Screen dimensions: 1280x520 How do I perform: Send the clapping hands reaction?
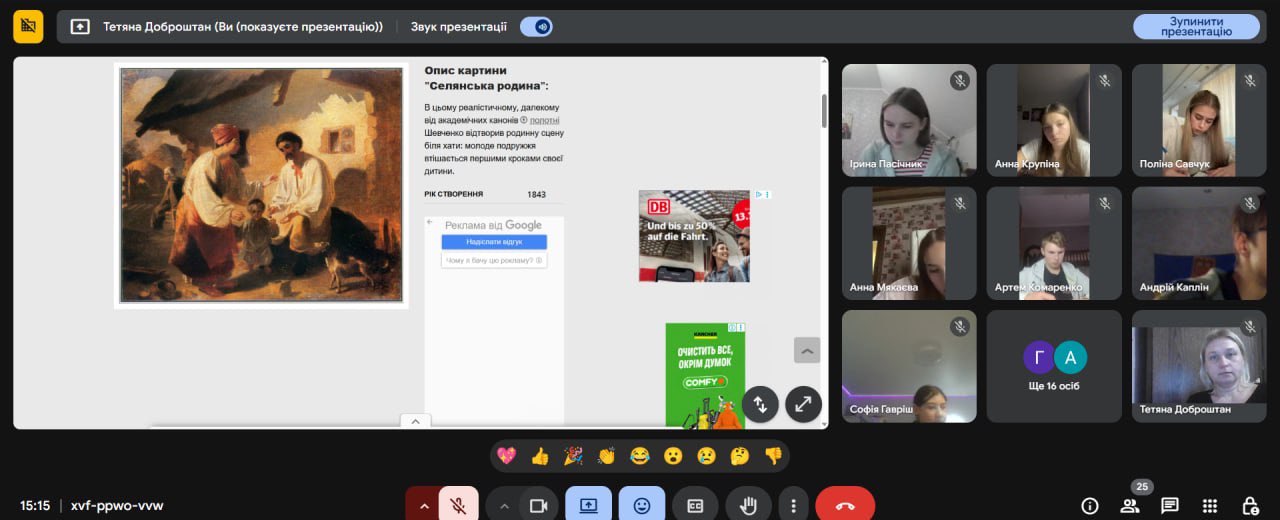[x=606, y=456]
